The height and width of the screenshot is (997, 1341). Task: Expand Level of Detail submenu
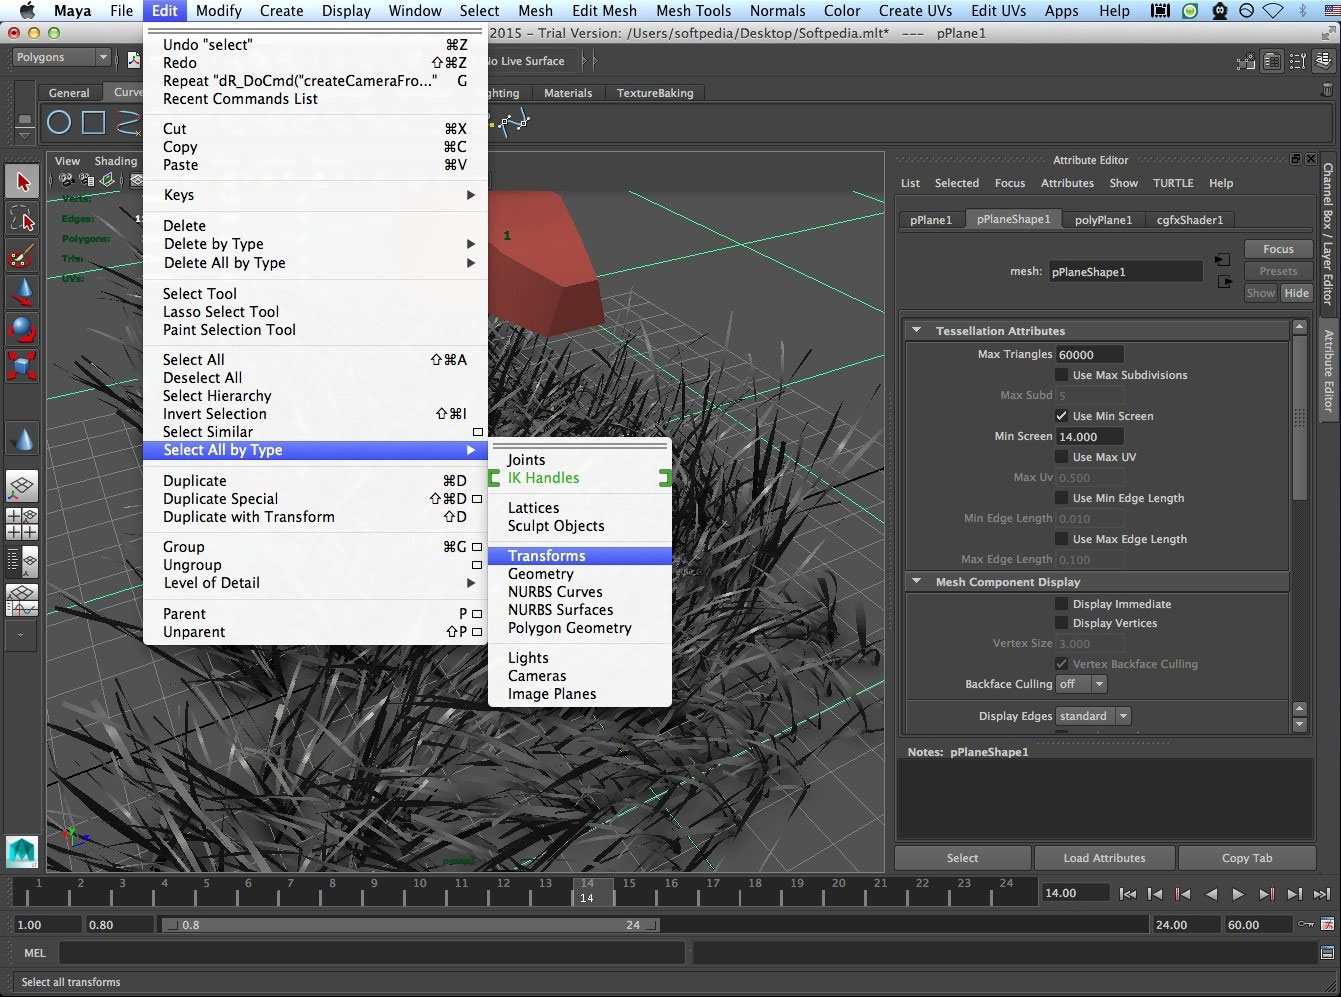click(x=315, y=583)
